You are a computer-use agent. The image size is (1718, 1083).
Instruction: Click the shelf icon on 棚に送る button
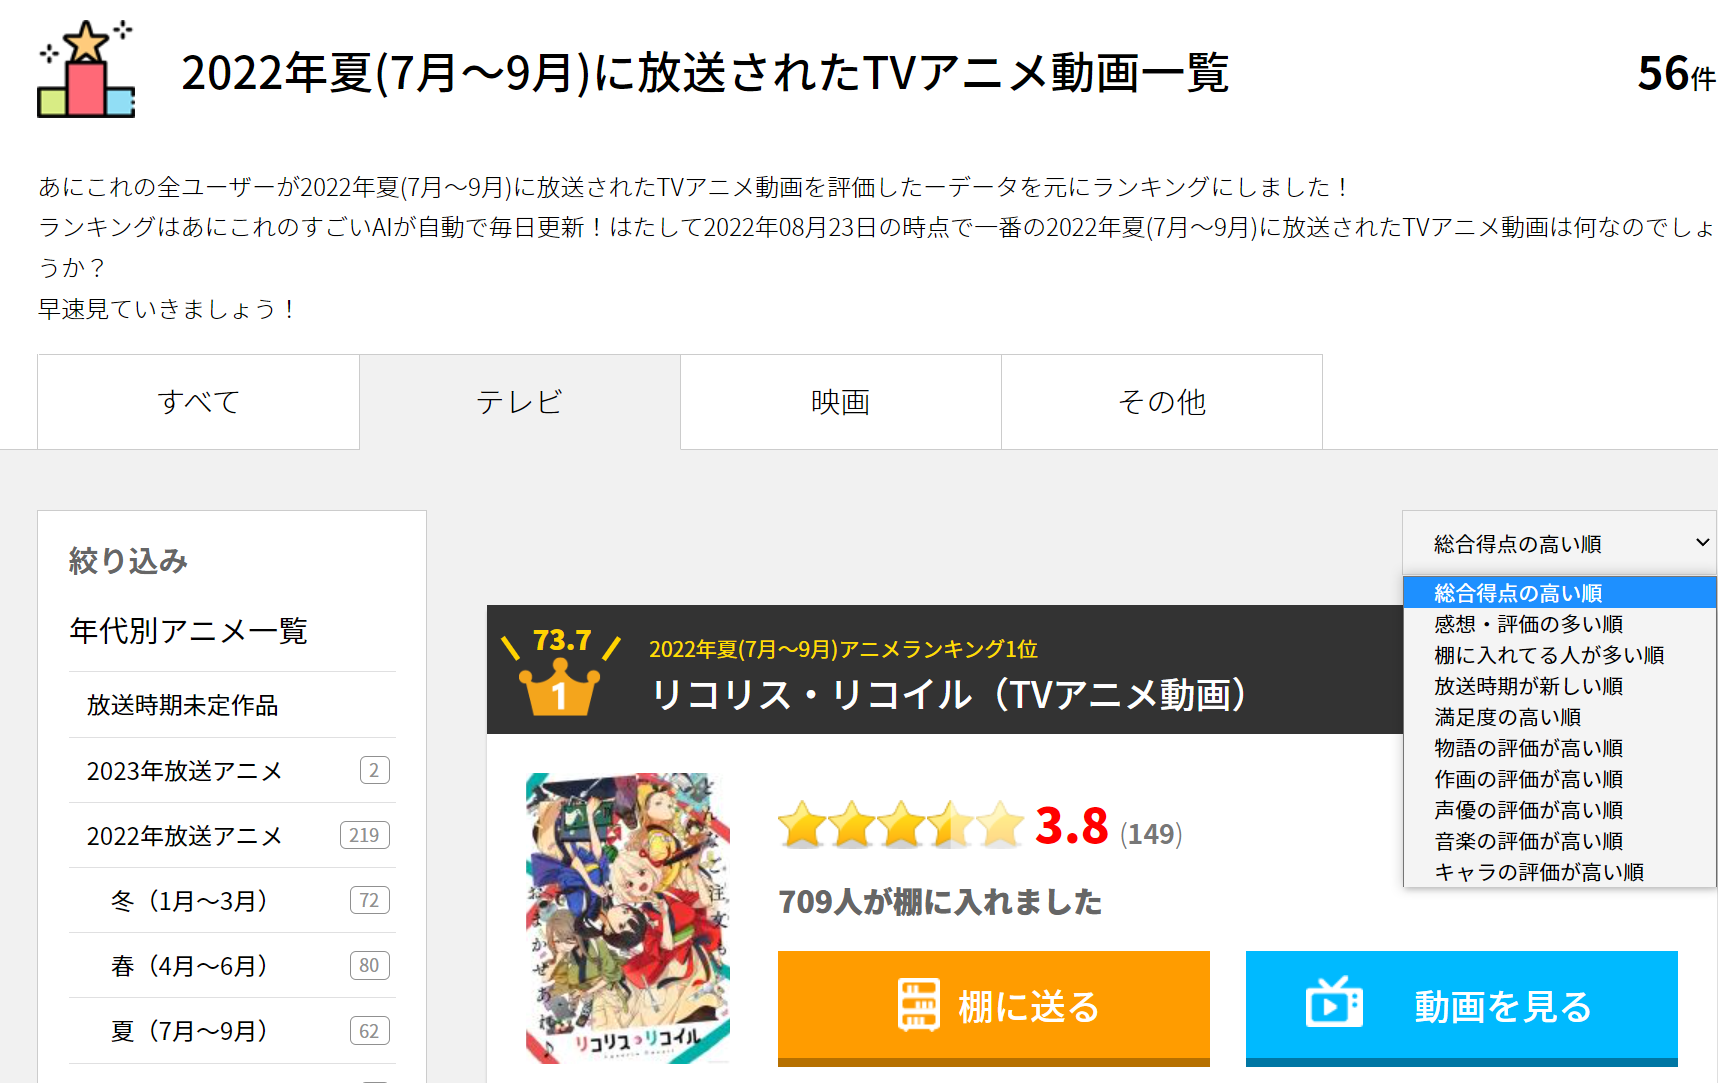[918, 1004]
